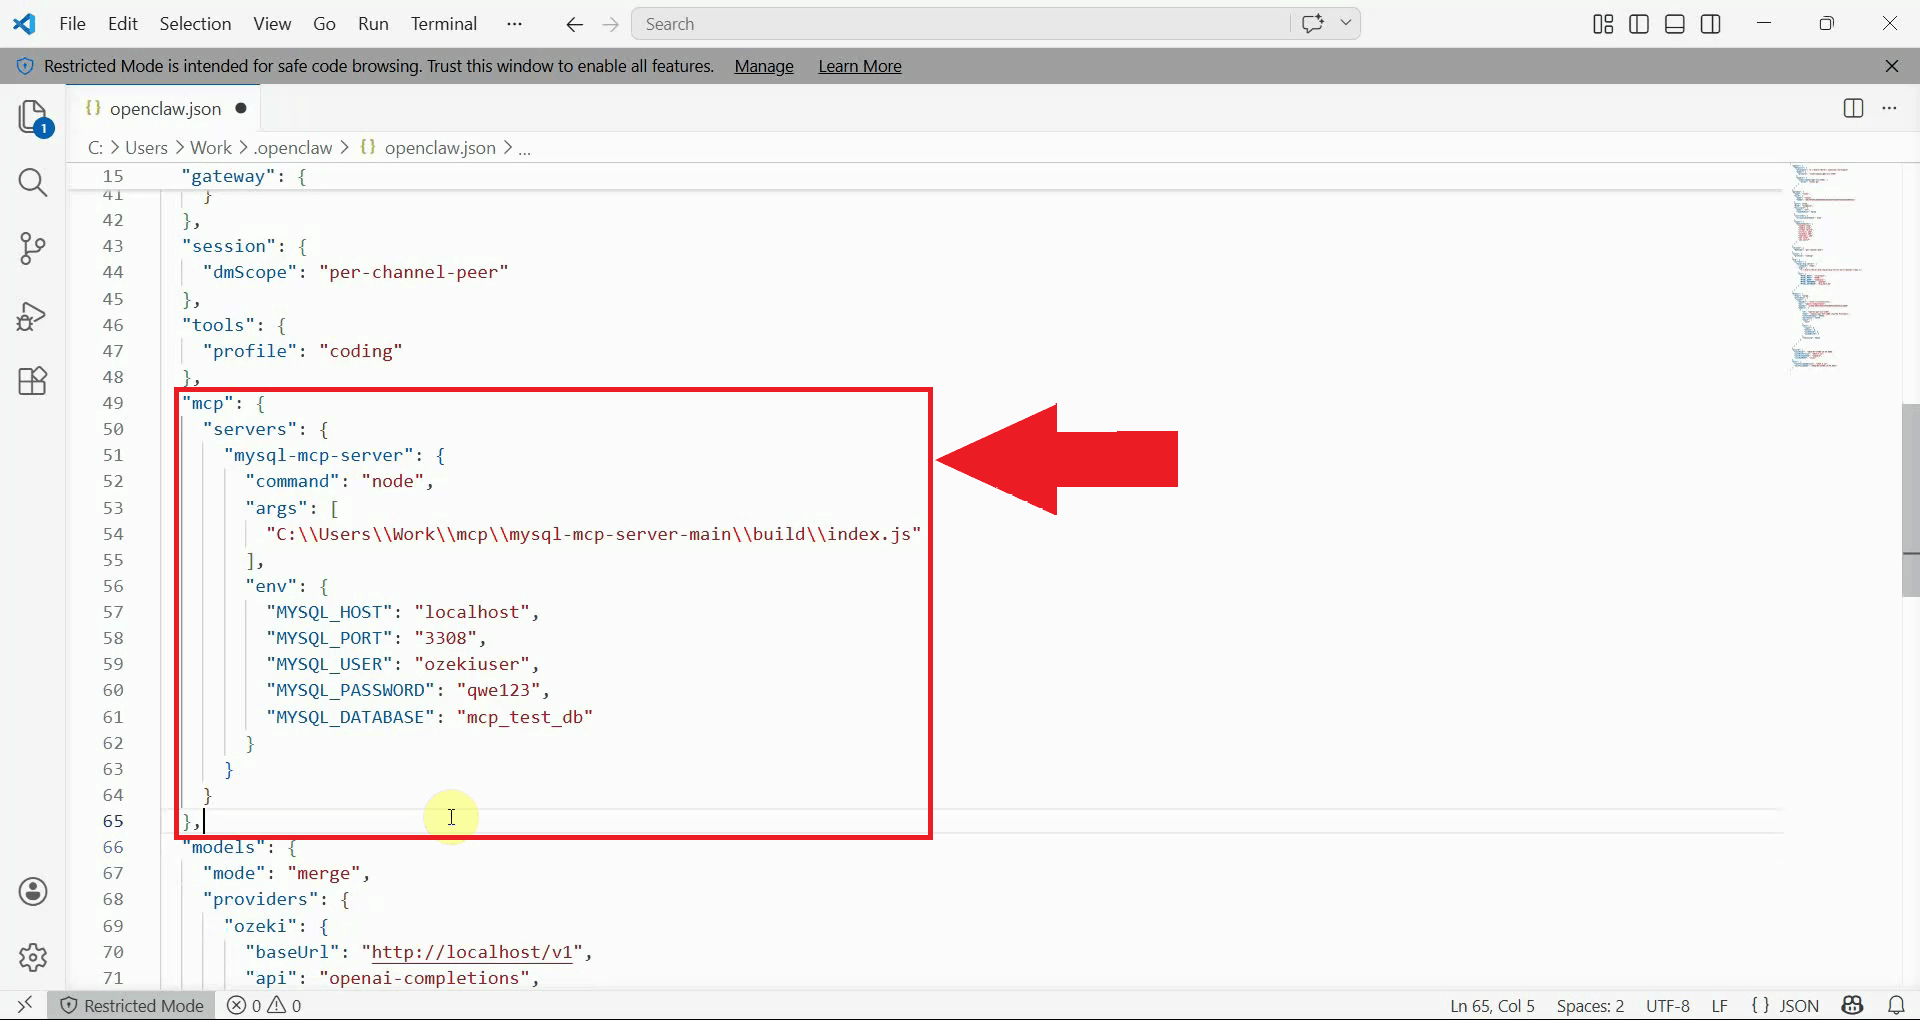Click the "coding" profile value text
1920x1020 pixels.
(x=361, y=351)
